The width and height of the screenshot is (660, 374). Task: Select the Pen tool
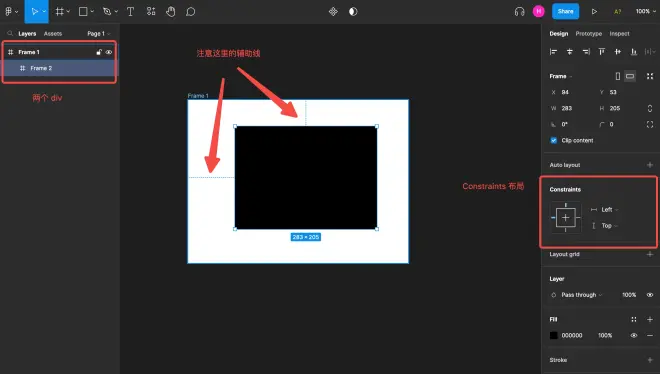pos(107,12)
